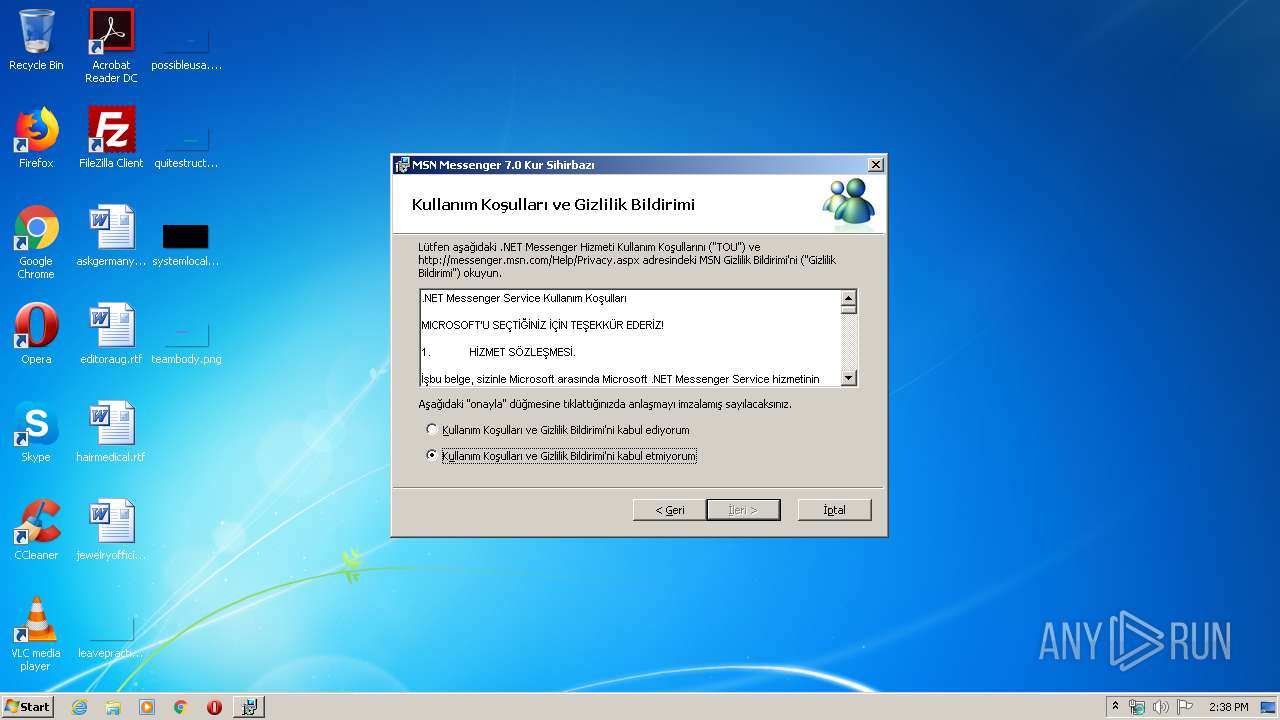Click the 'İptal' cancel button
1280x720 pixels.
click(x=834, y=510)
